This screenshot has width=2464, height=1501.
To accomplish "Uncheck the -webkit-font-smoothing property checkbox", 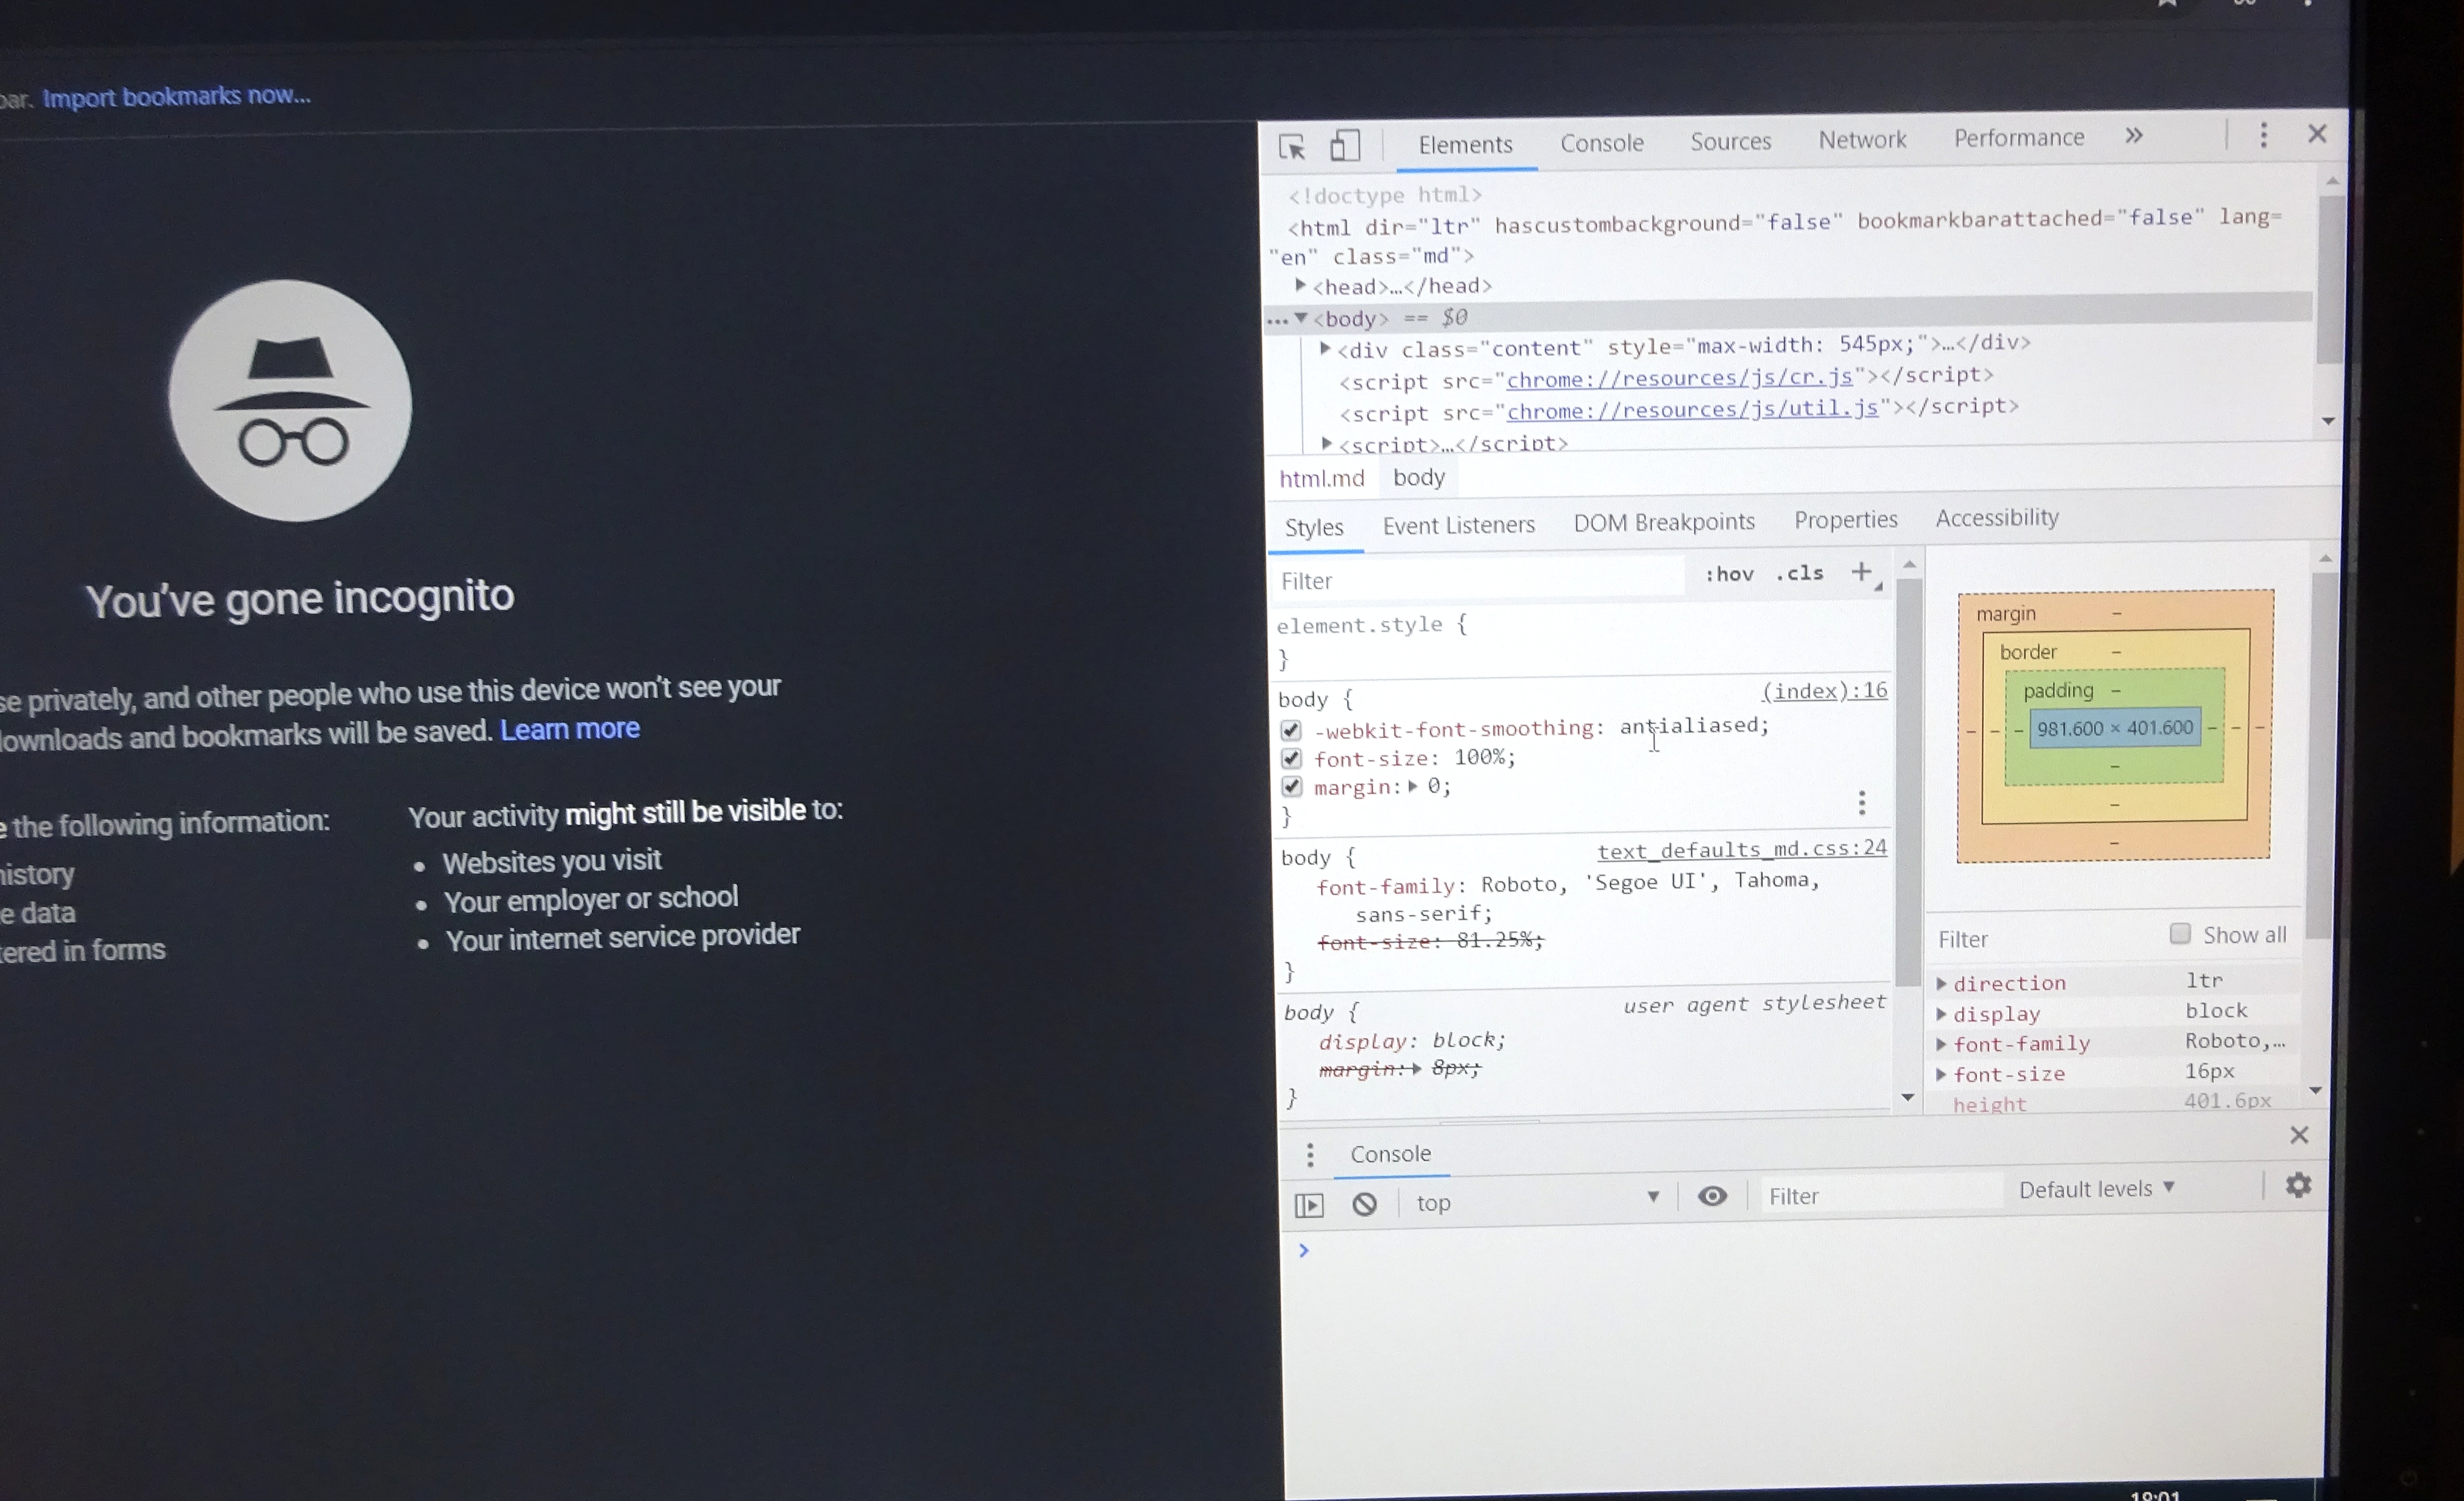I will (1291, 730).
